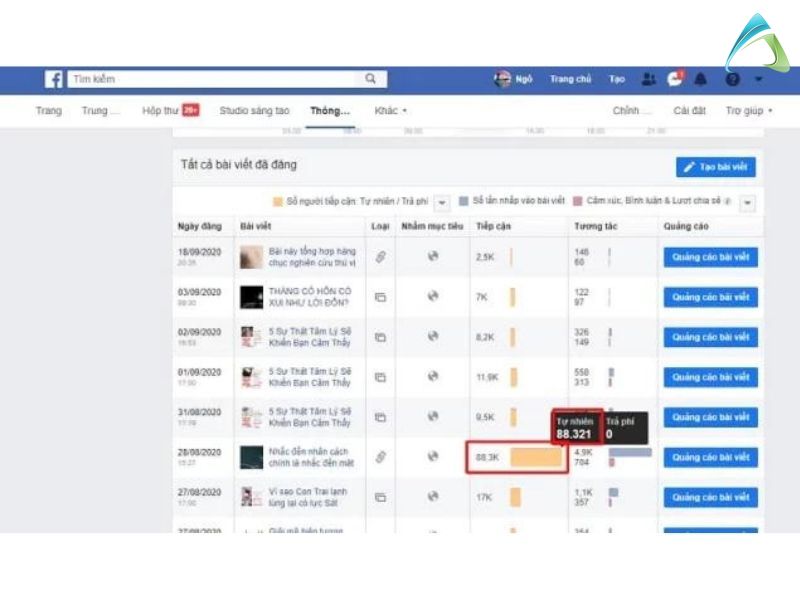This screenshot has width=800, height=600.
Task: Open the reach type dropdown (Tự nhiên / Trả phí)
Action: click(x=443, y=202)
